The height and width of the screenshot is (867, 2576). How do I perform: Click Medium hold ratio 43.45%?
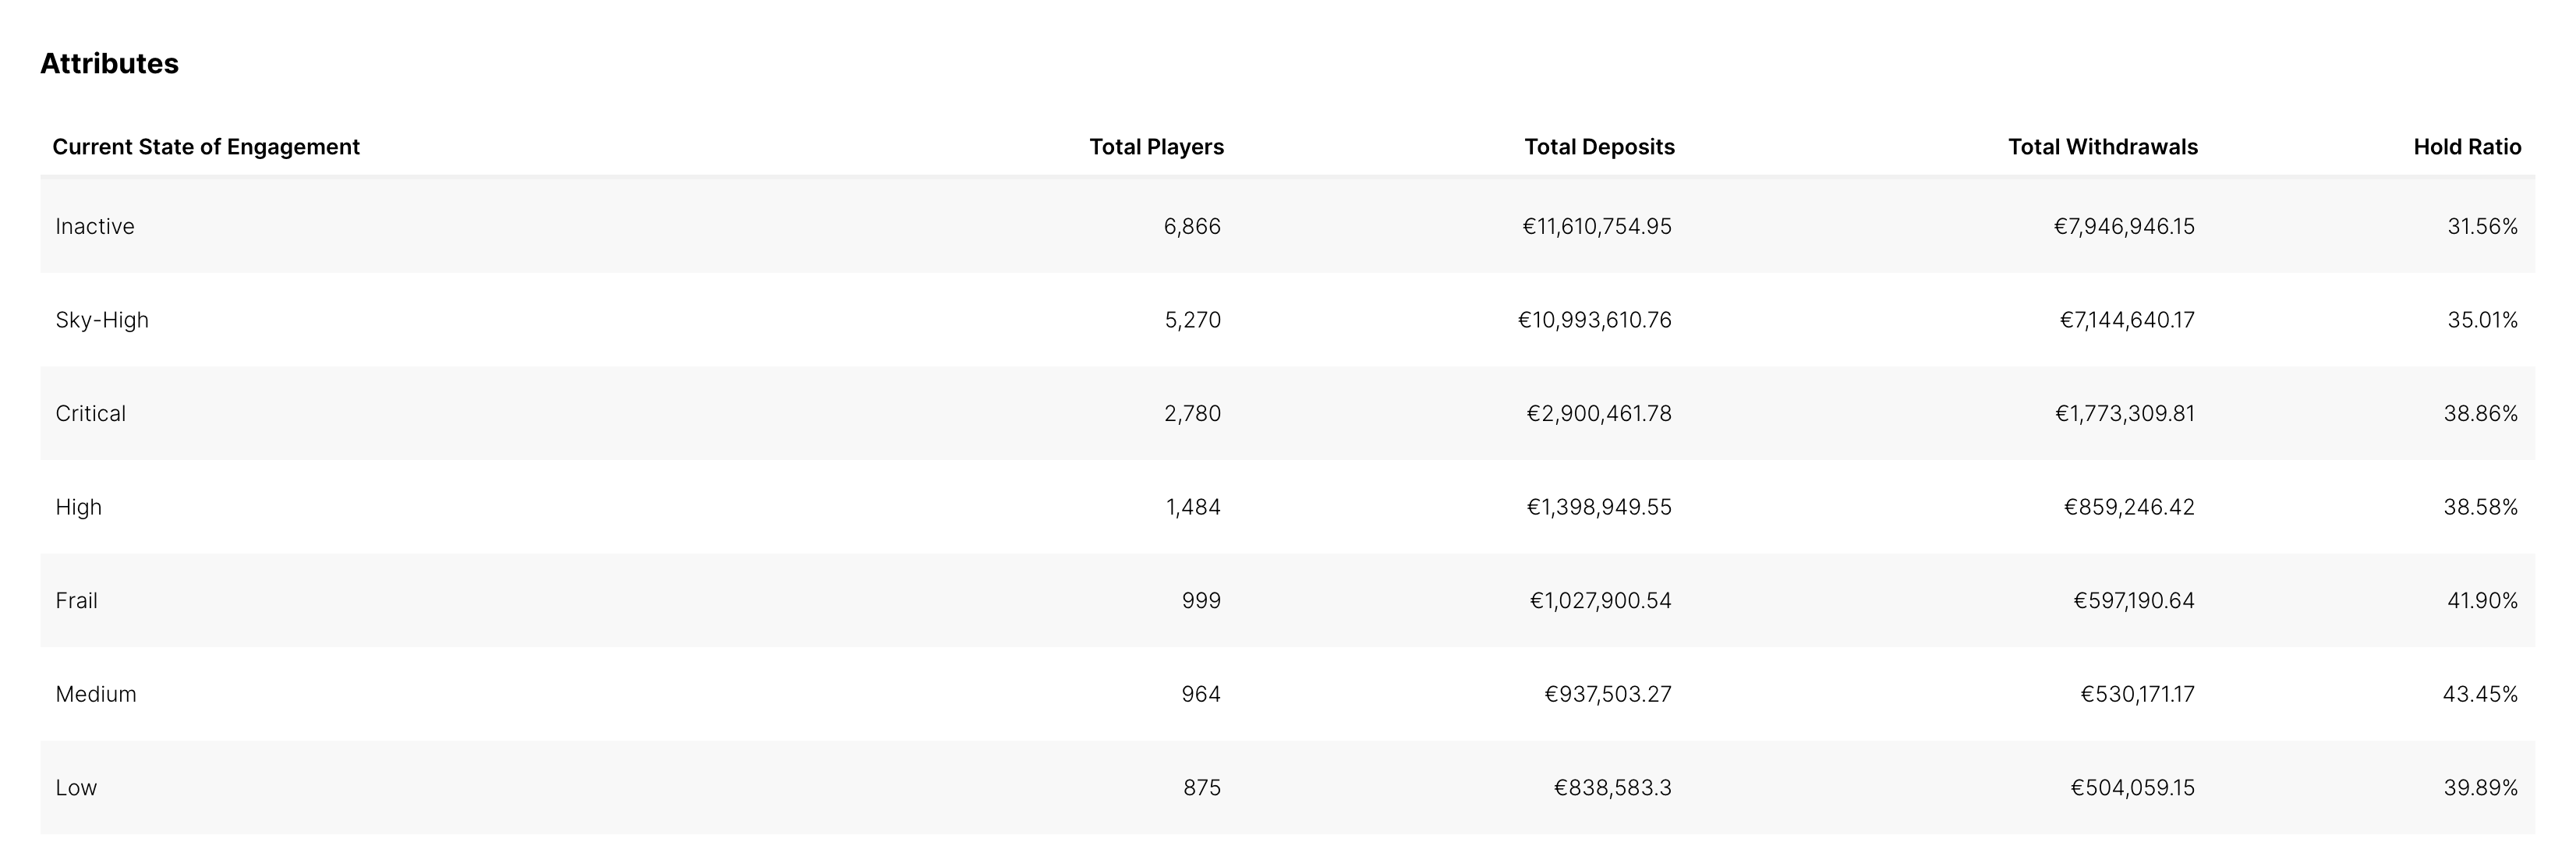(2480, 694)
